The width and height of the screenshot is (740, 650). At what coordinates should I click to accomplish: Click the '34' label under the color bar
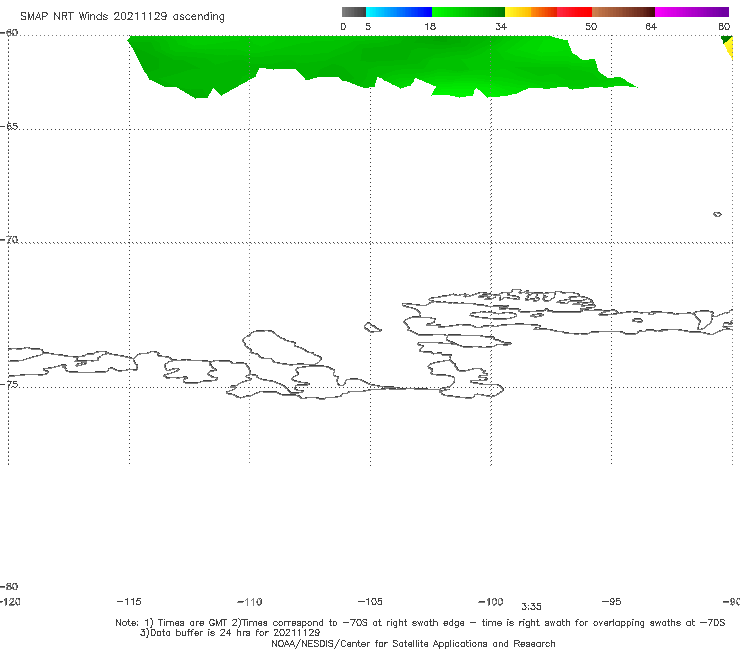[x=501, y=27]
